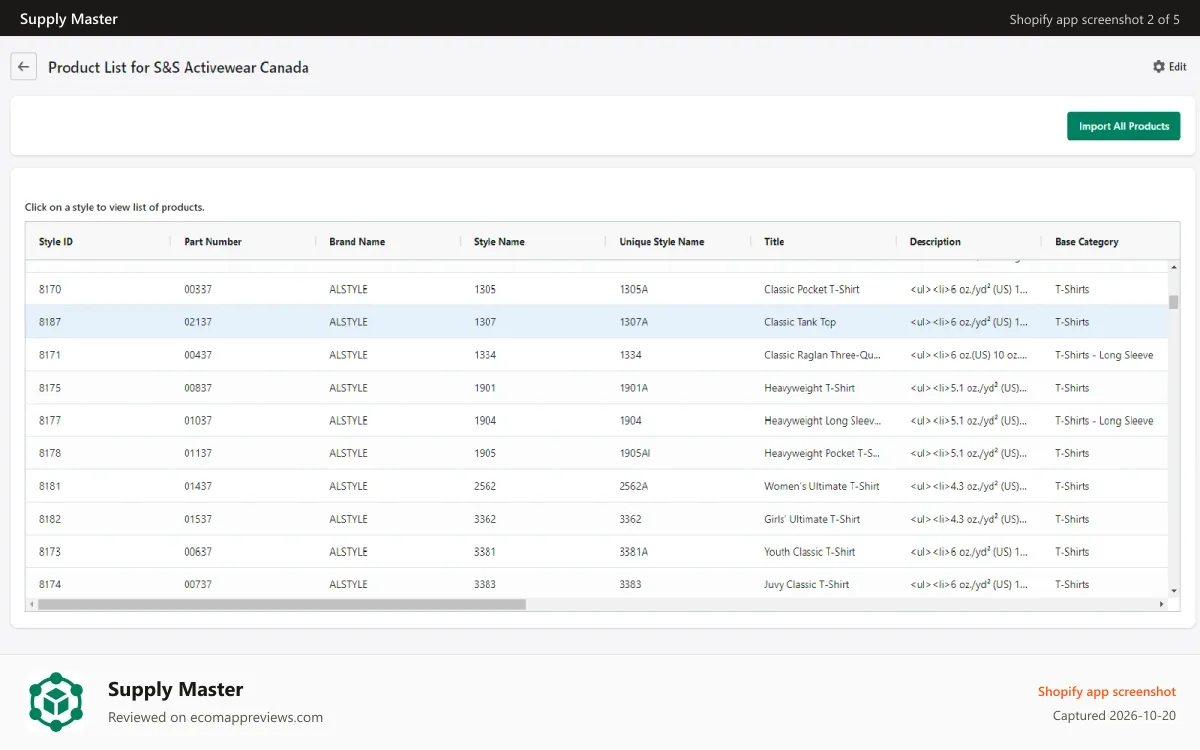Click the Product List page title
Viewport: 1200px width, 750px height.
[x=178, y=68]
